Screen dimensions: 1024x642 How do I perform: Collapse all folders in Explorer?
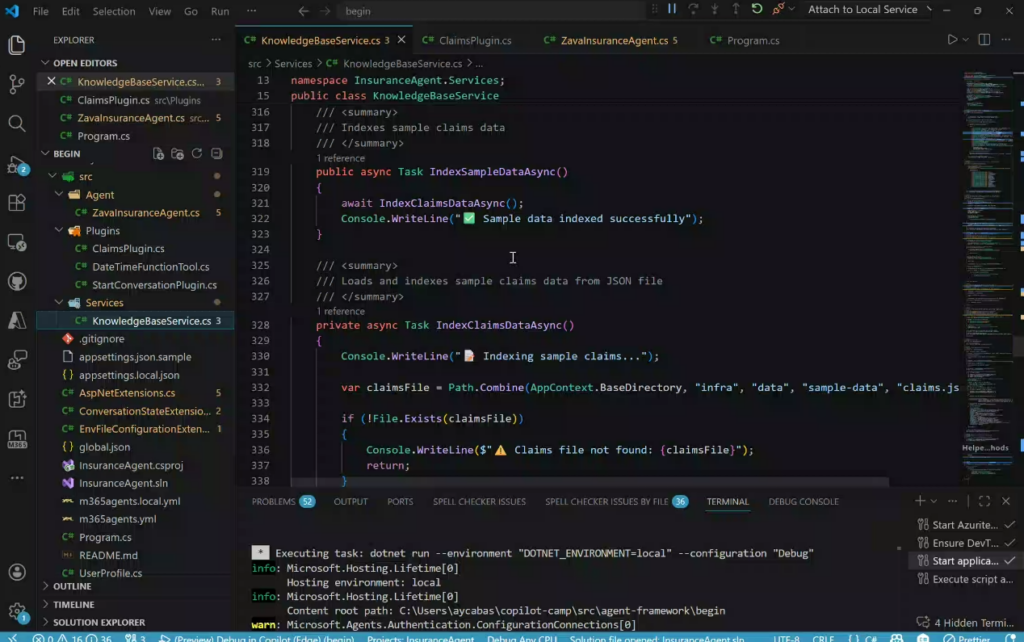216,154
